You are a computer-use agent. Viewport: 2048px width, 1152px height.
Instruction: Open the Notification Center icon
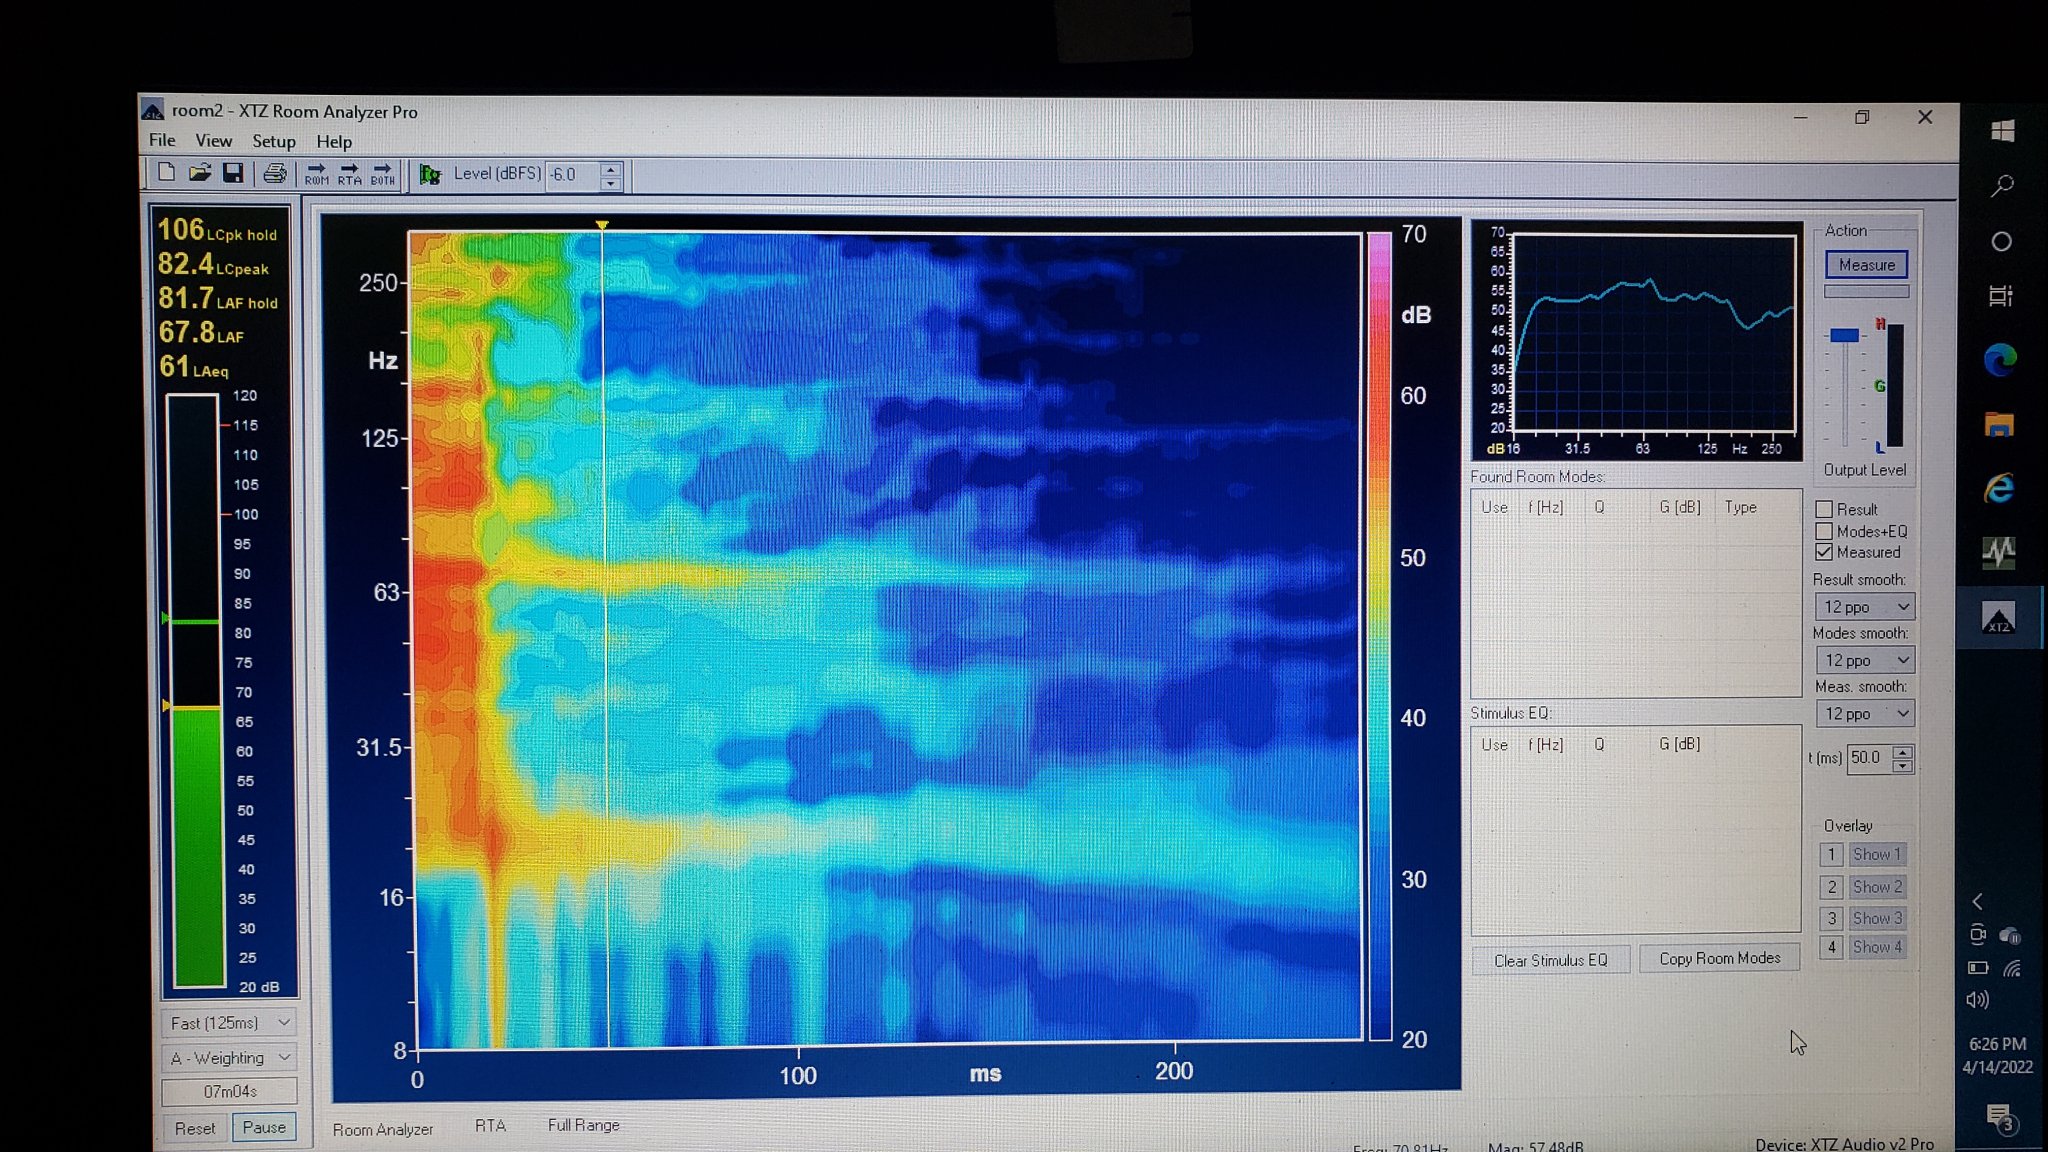pos(2000,1117)
